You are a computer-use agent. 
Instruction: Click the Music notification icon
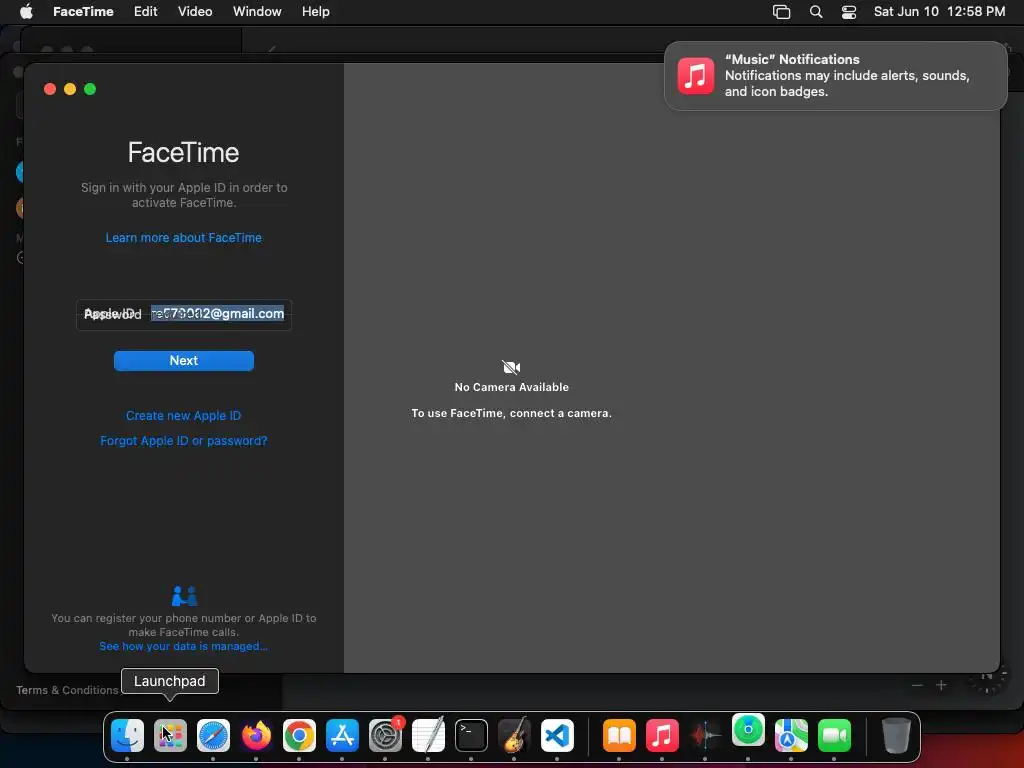pyautogui.click(x=696, y=76)
